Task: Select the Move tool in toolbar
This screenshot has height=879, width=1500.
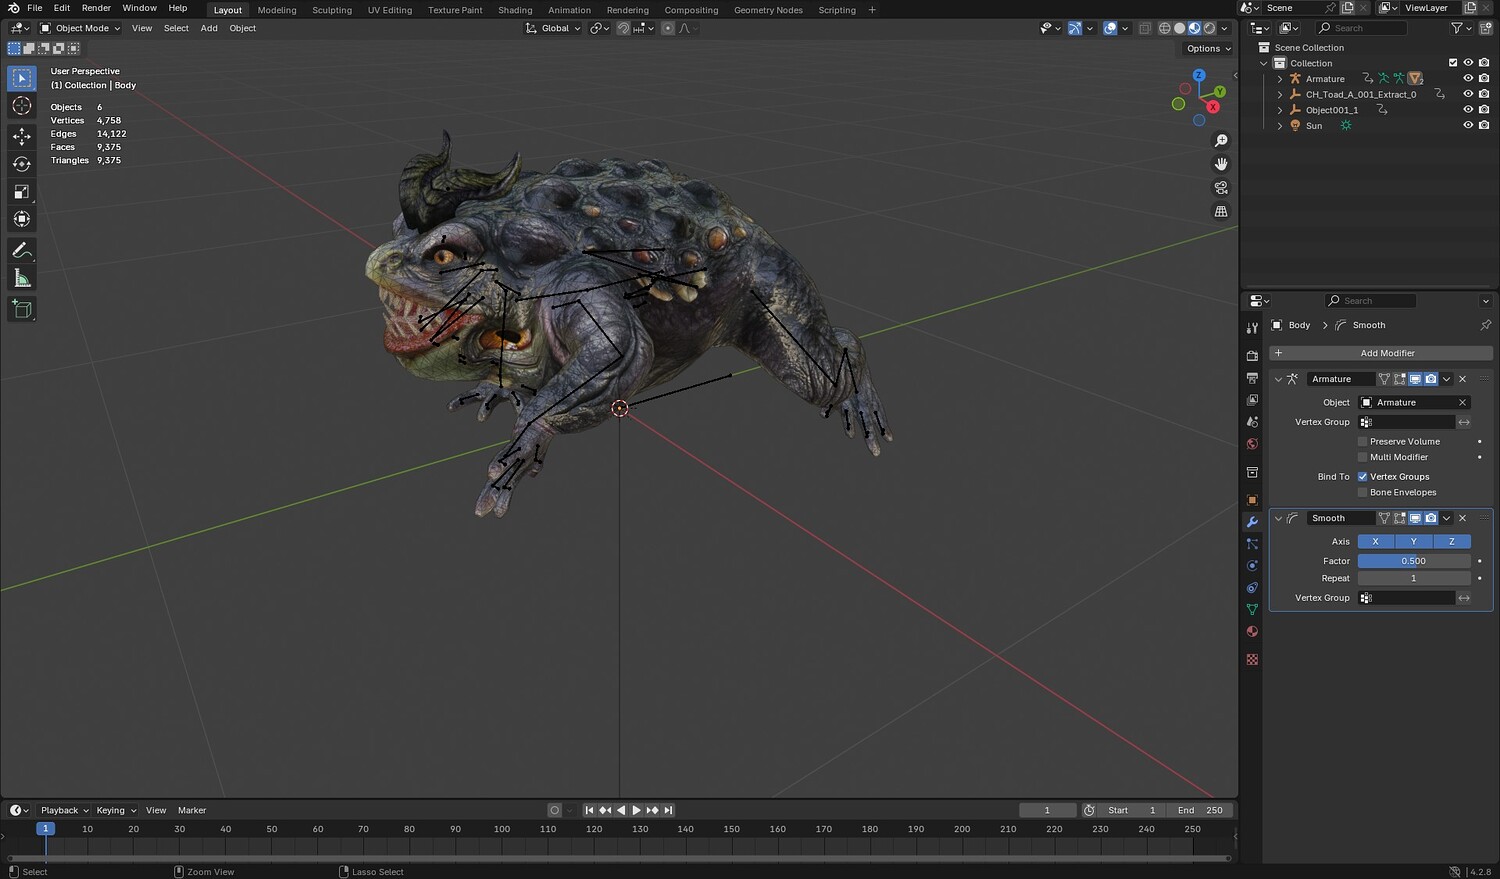Action: pyautogui.click(x=22, y=135)
